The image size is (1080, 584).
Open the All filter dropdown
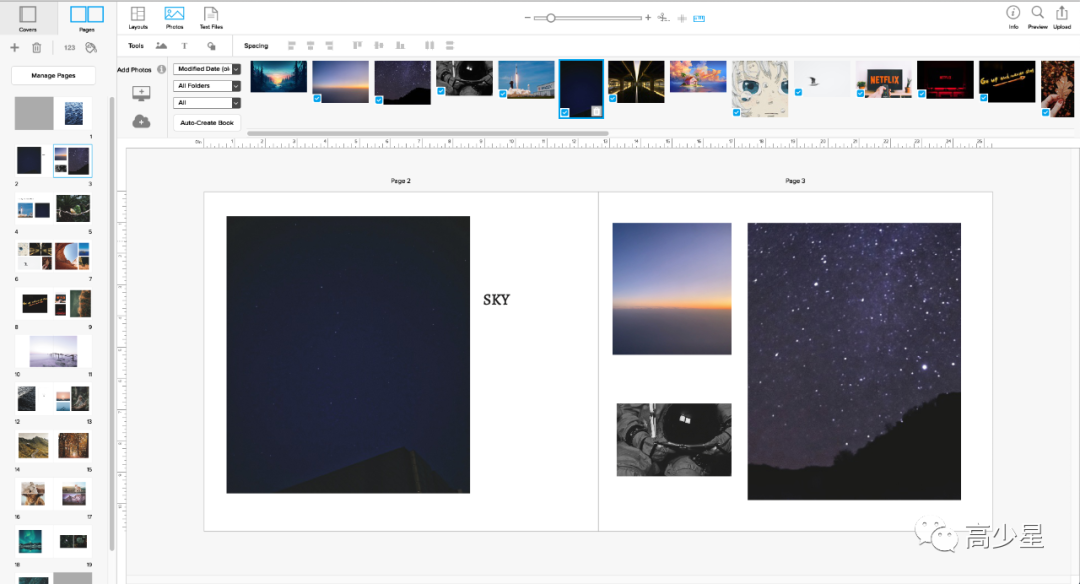207,103
